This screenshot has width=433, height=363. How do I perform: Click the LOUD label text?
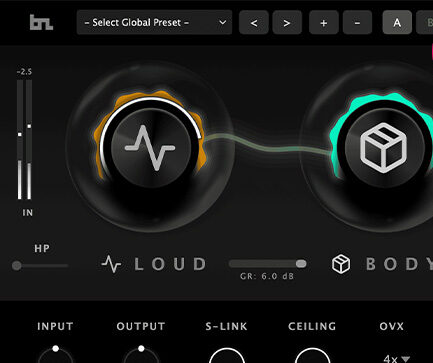pyautogui.click(x=170, y=264)
